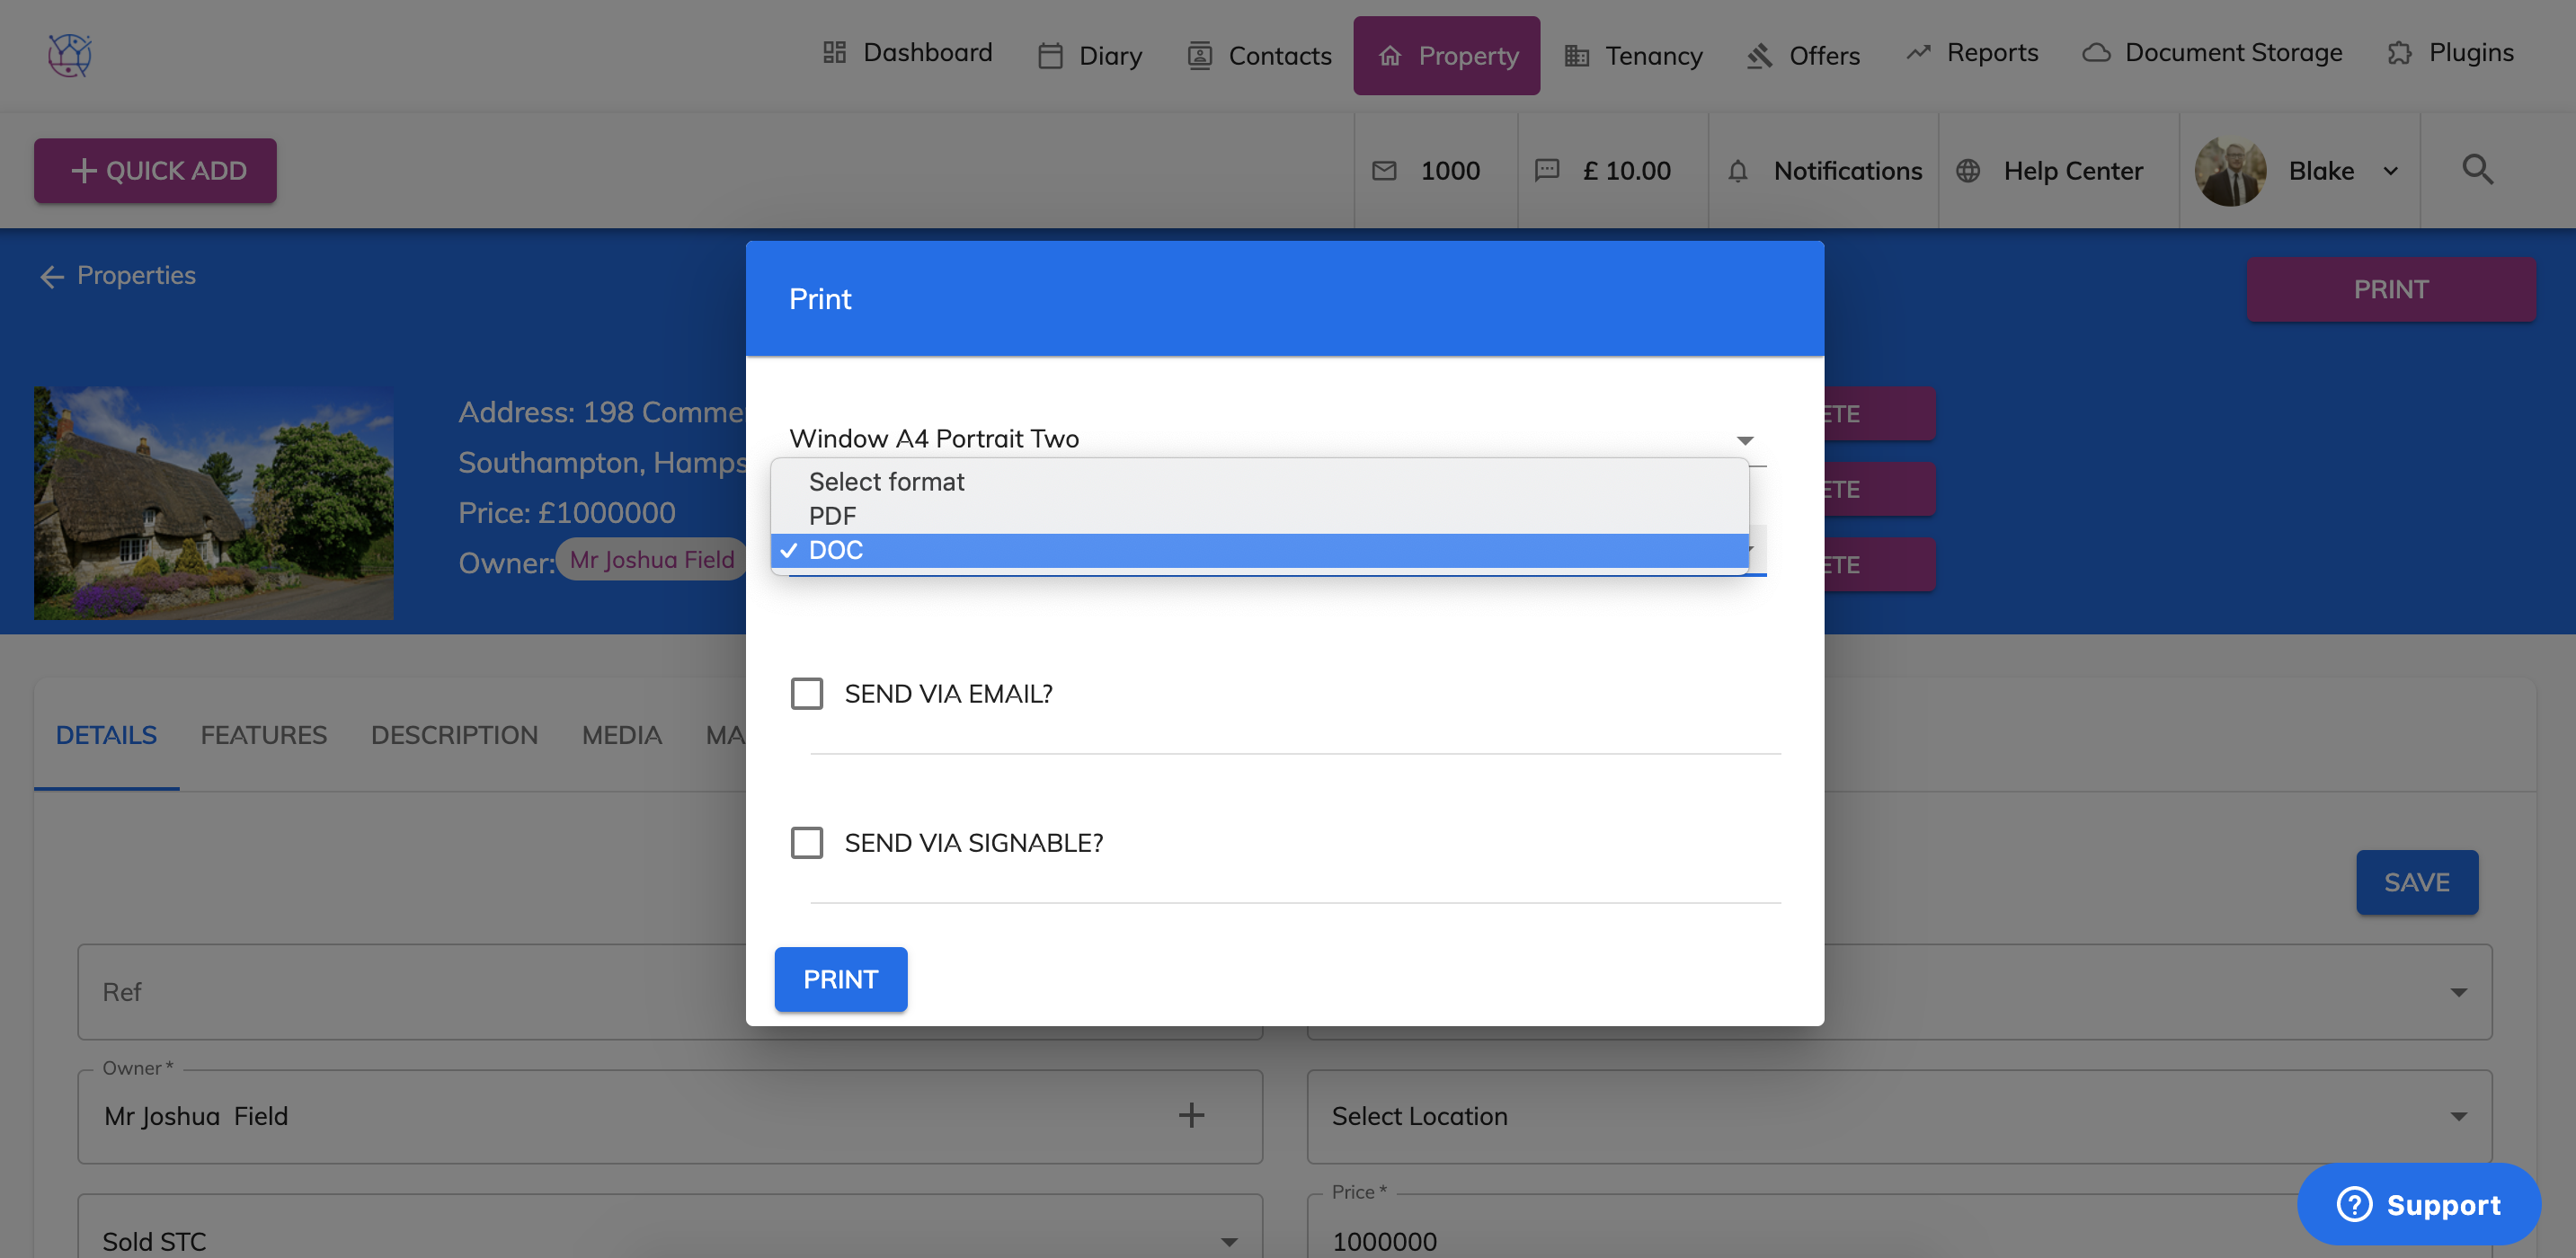This screenshot has height=1258, width=2576.
Task: Click the plus icon beside Owner field
Action: click(1190, 1115)
